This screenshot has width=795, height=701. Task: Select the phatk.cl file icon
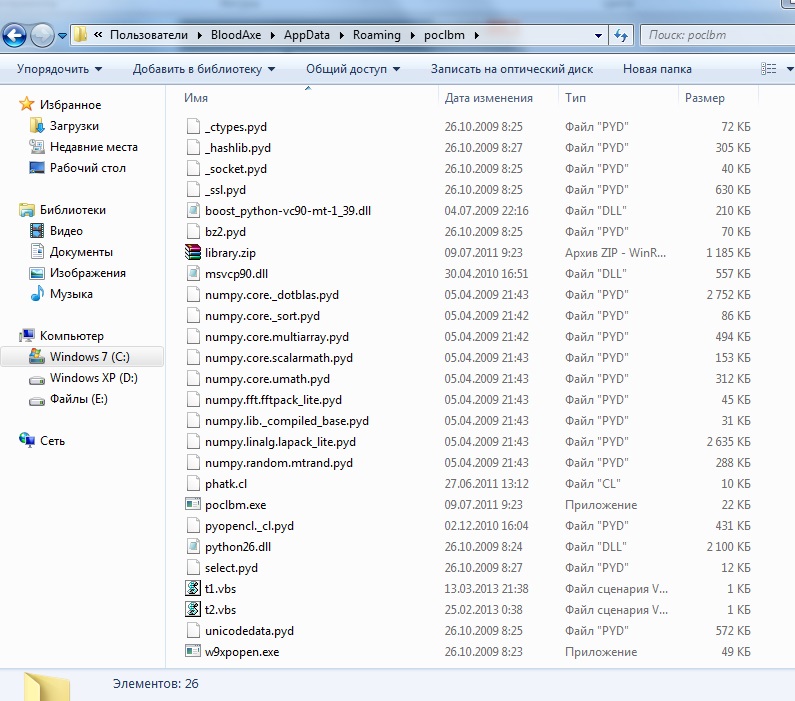point(193,484)
